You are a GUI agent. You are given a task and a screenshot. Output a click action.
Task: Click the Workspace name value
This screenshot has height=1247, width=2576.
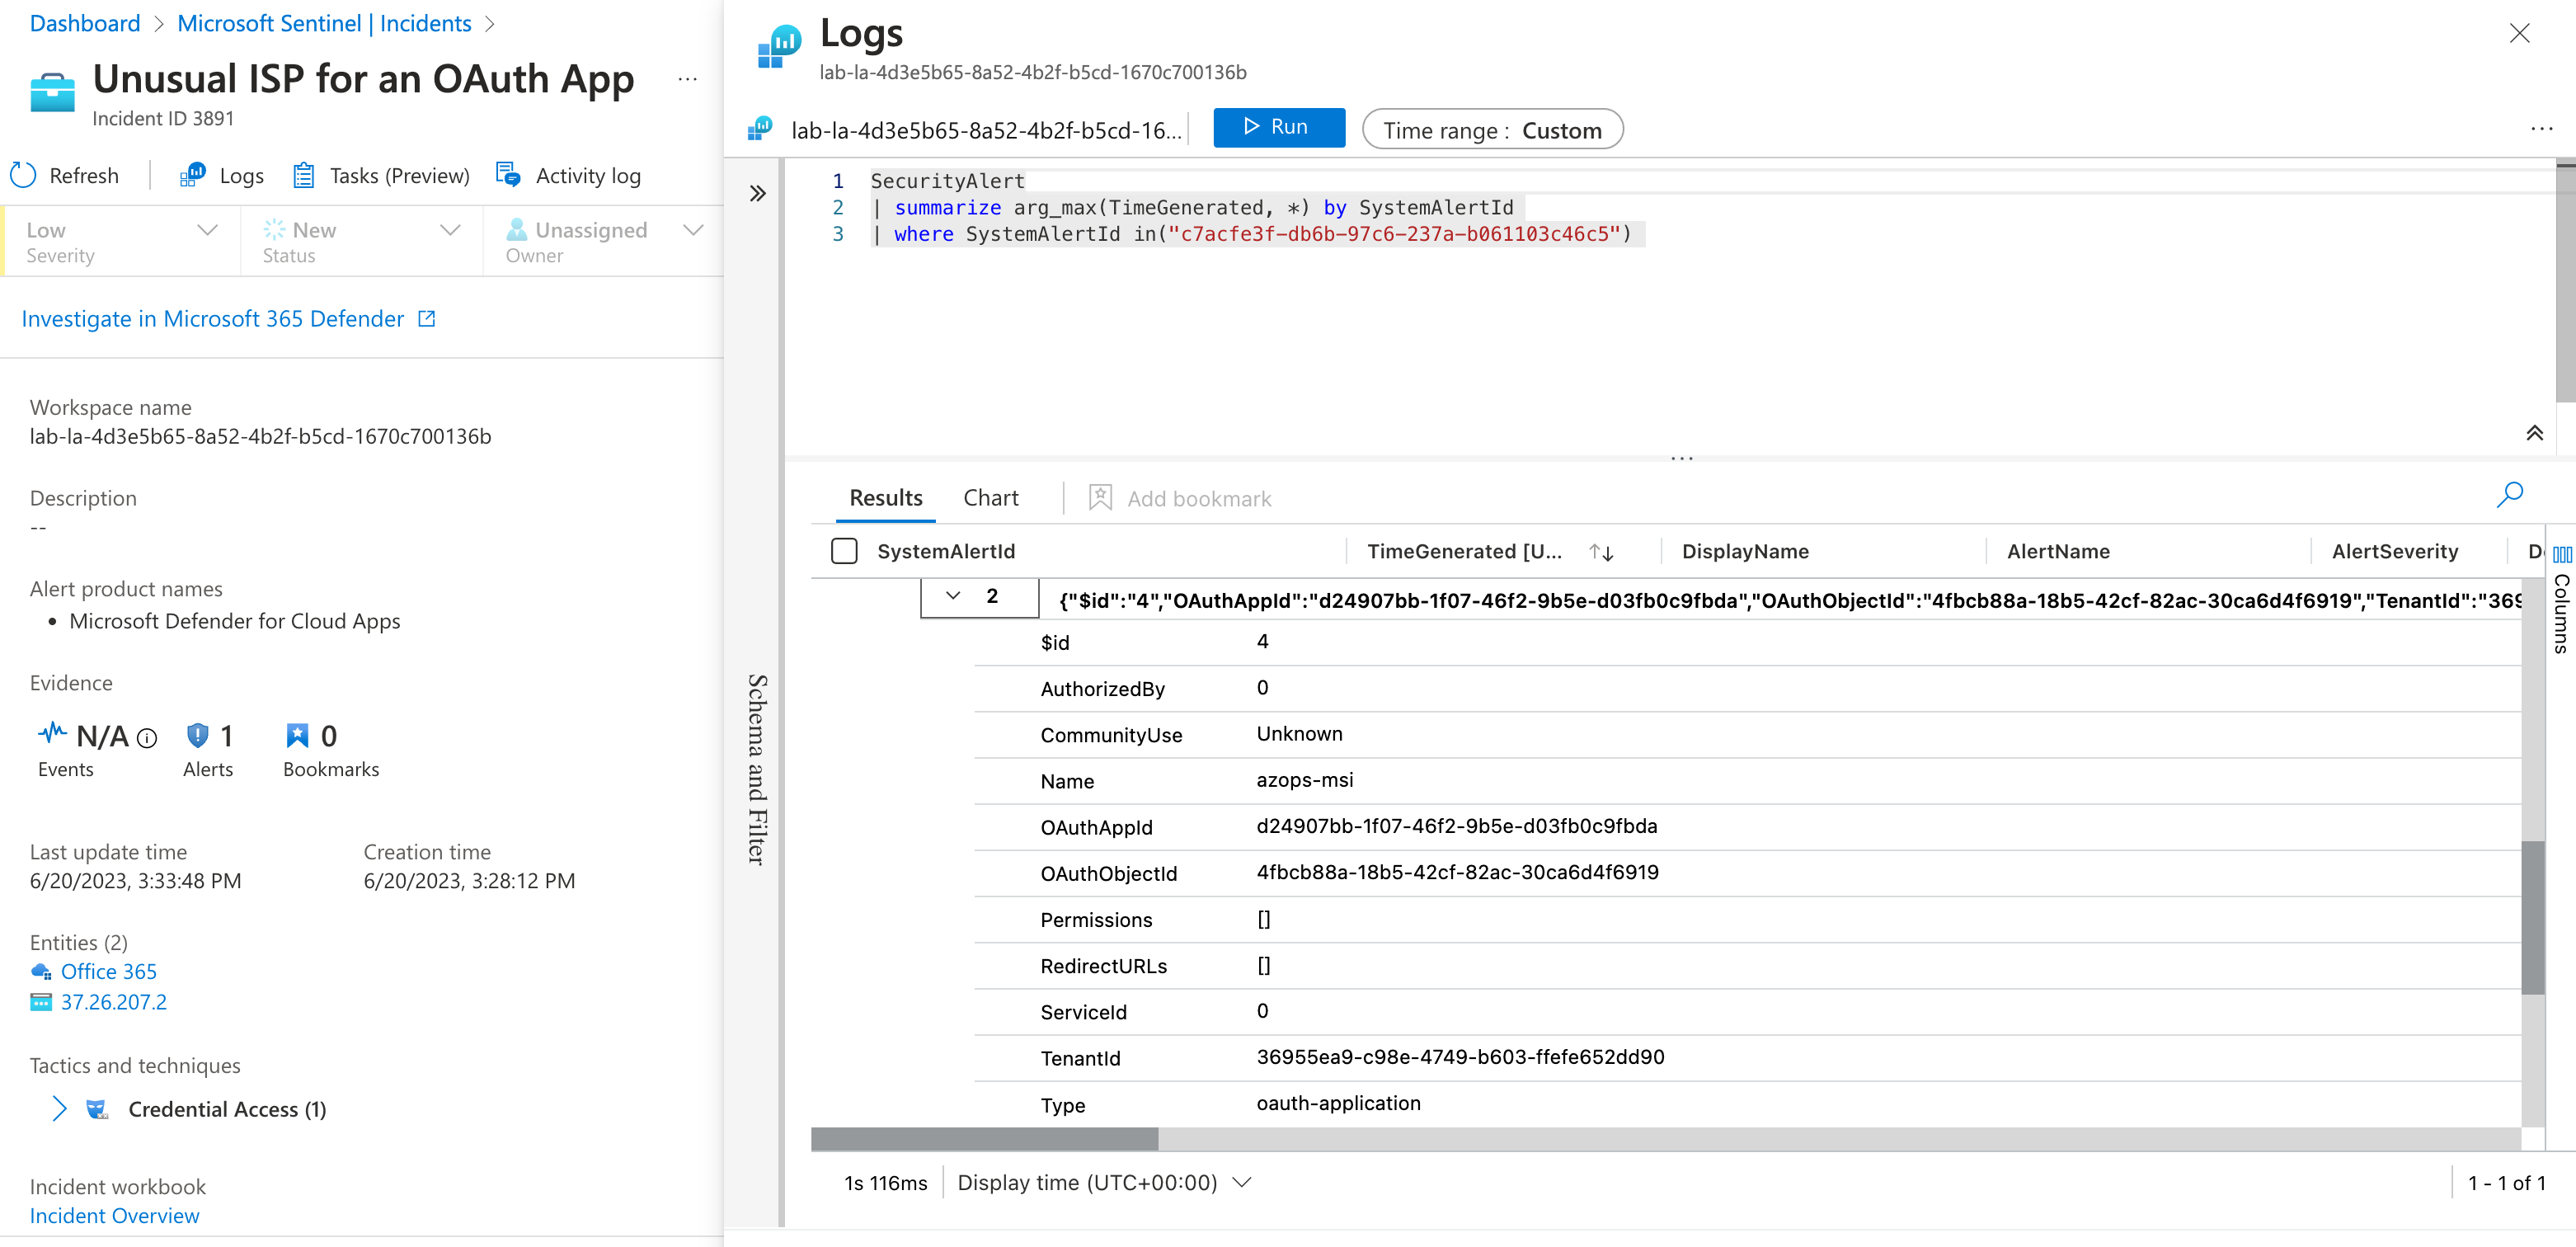[260, 436]
